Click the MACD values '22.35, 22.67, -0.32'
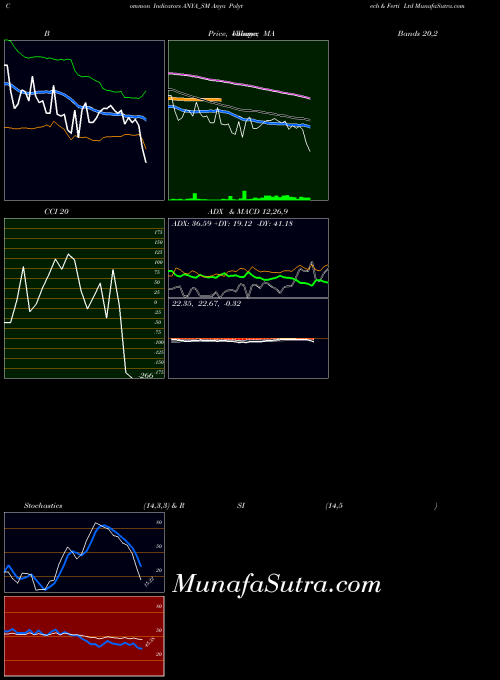 coord(206,304)
